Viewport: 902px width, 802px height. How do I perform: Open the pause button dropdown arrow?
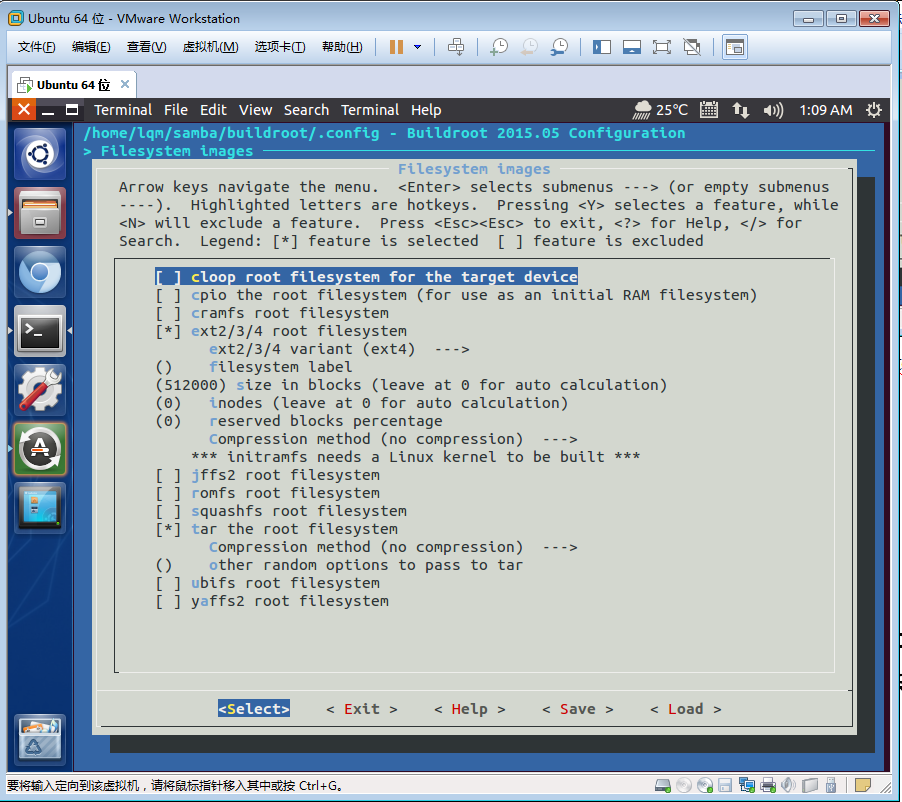point(417,47)
